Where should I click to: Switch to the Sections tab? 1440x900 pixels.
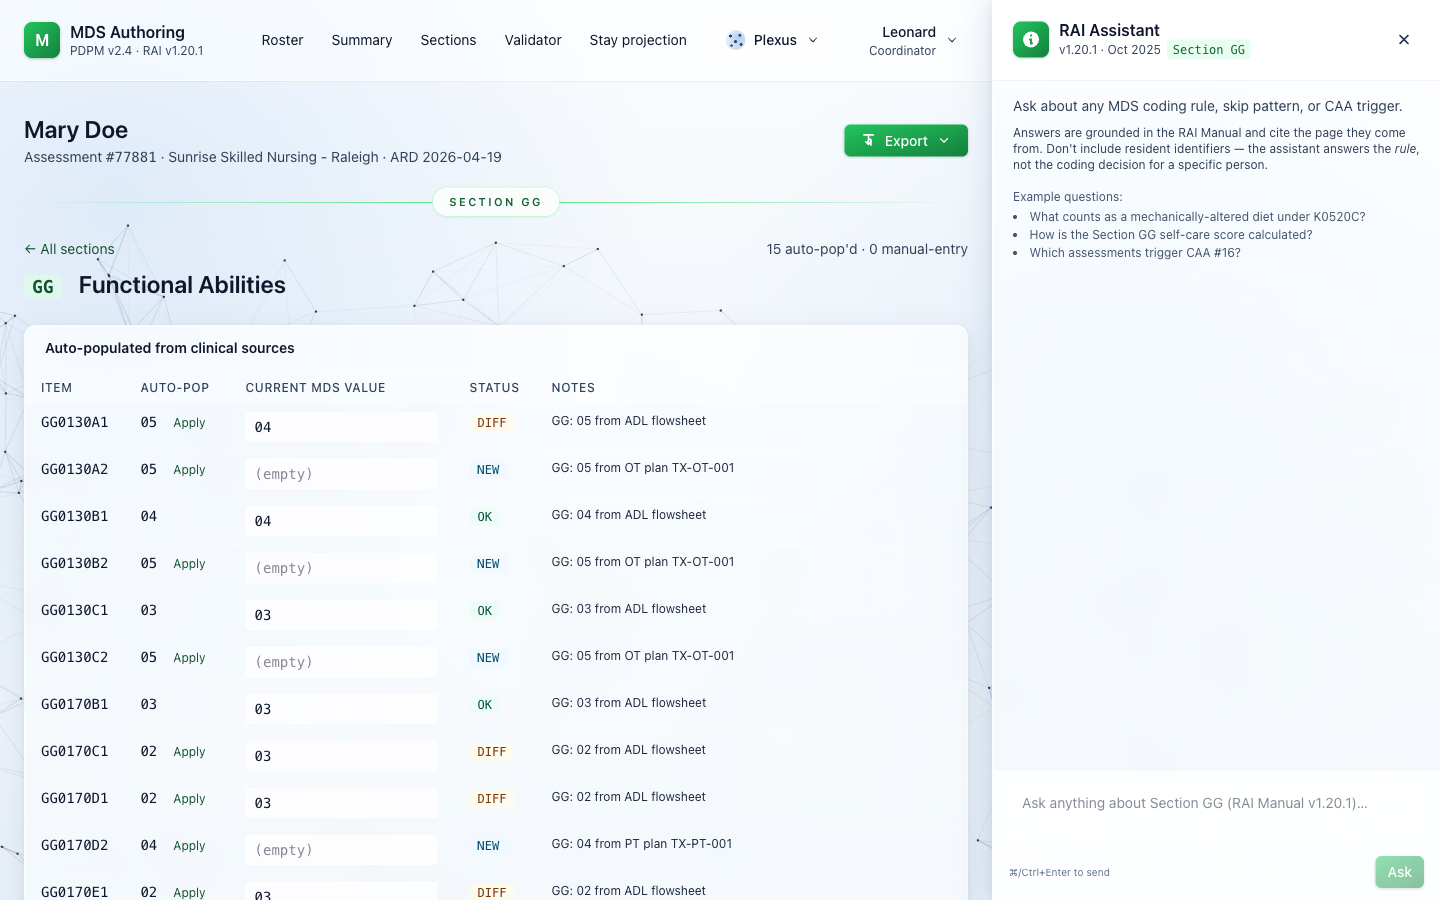point(448,40)
